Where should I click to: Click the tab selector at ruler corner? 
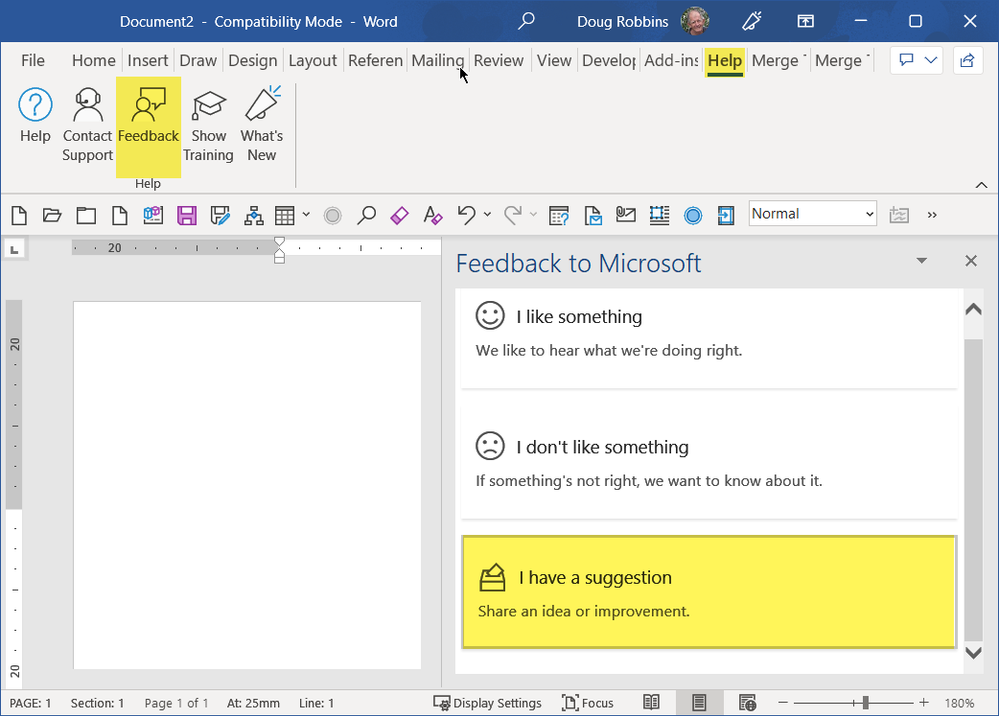[x=15, y=248]
